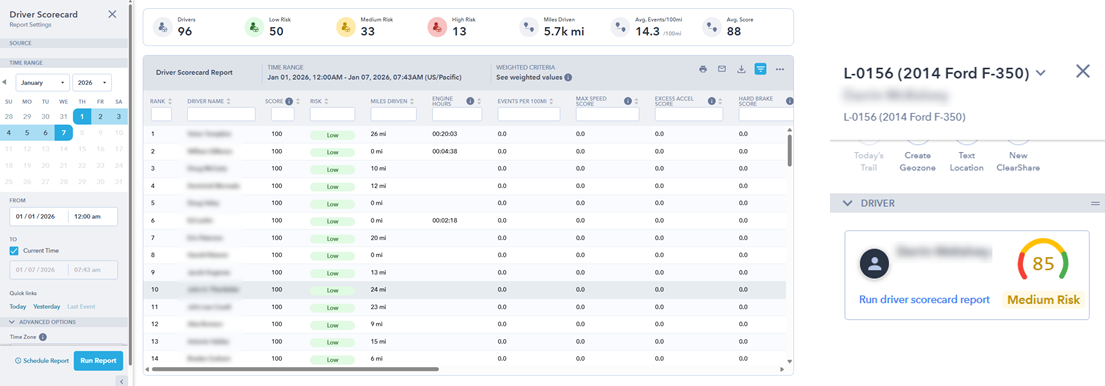
Task: Click the Driver Name filter input
Action: click(x=221, y=114)
